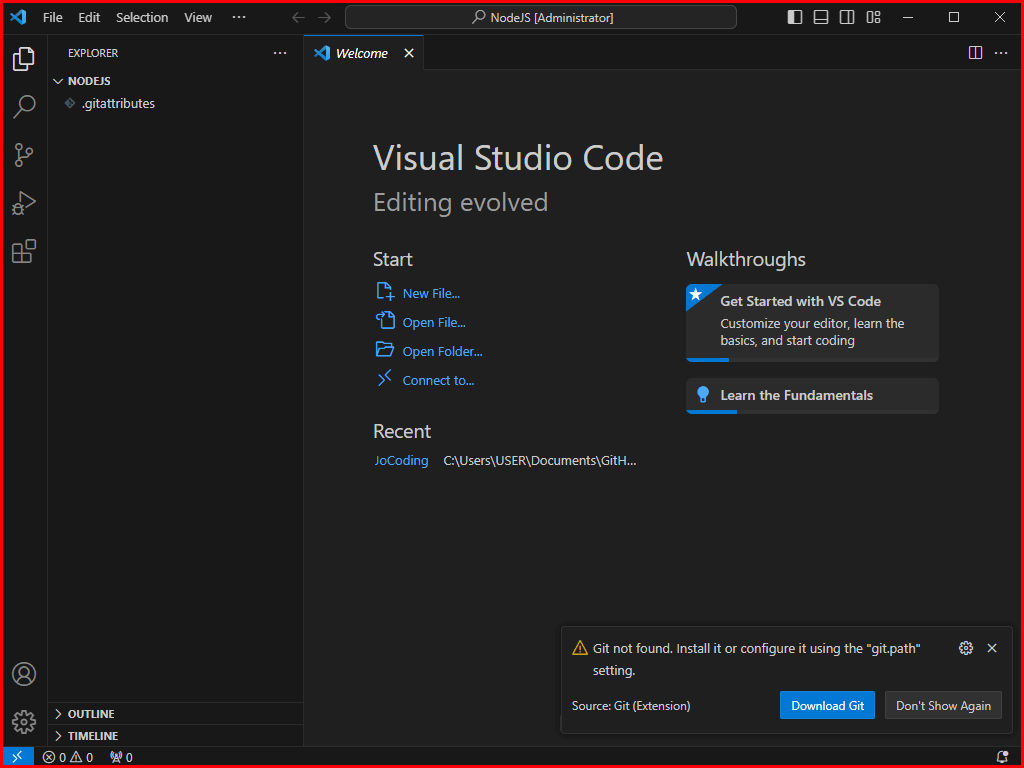This screenshot has width=1024, height=768.
Task: Toggle the primary side bar layout icon
Action: [x=795, y=17]
